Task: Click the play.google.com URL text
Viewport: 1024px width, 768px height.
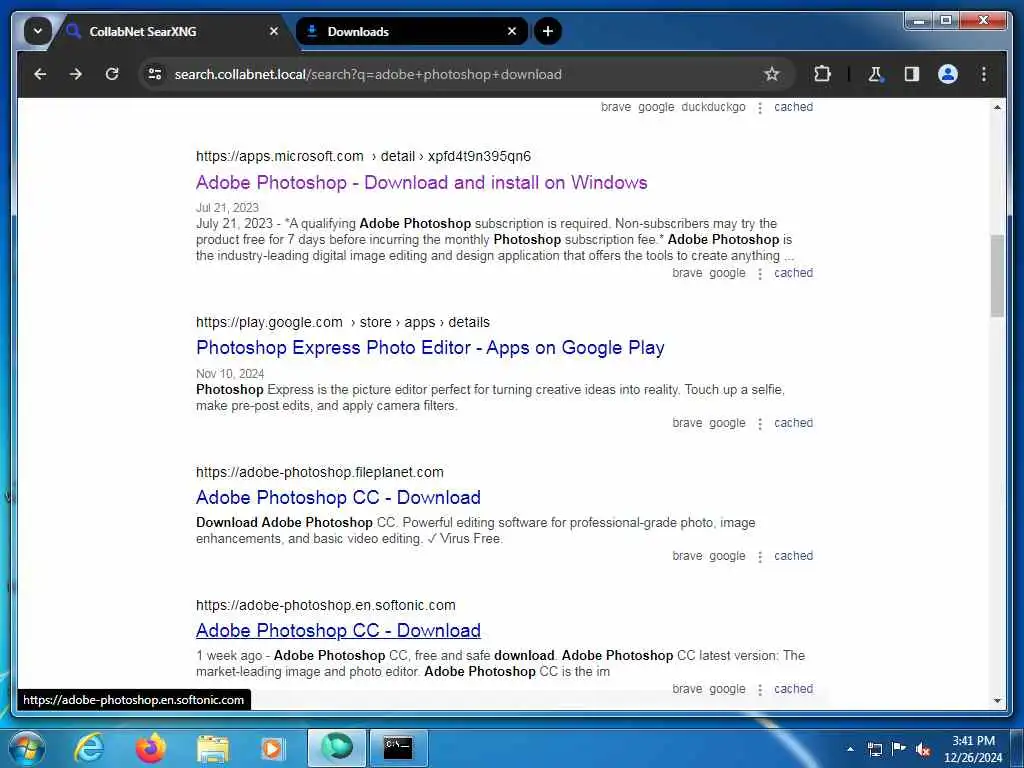Action: [269, 322]
